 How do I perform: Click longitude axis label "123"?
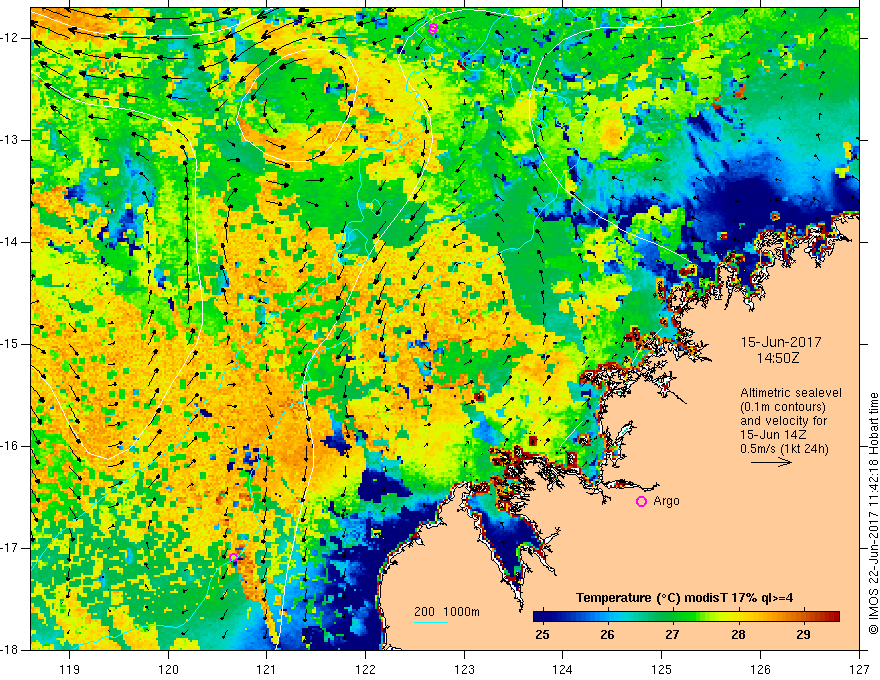coord(464,669)
